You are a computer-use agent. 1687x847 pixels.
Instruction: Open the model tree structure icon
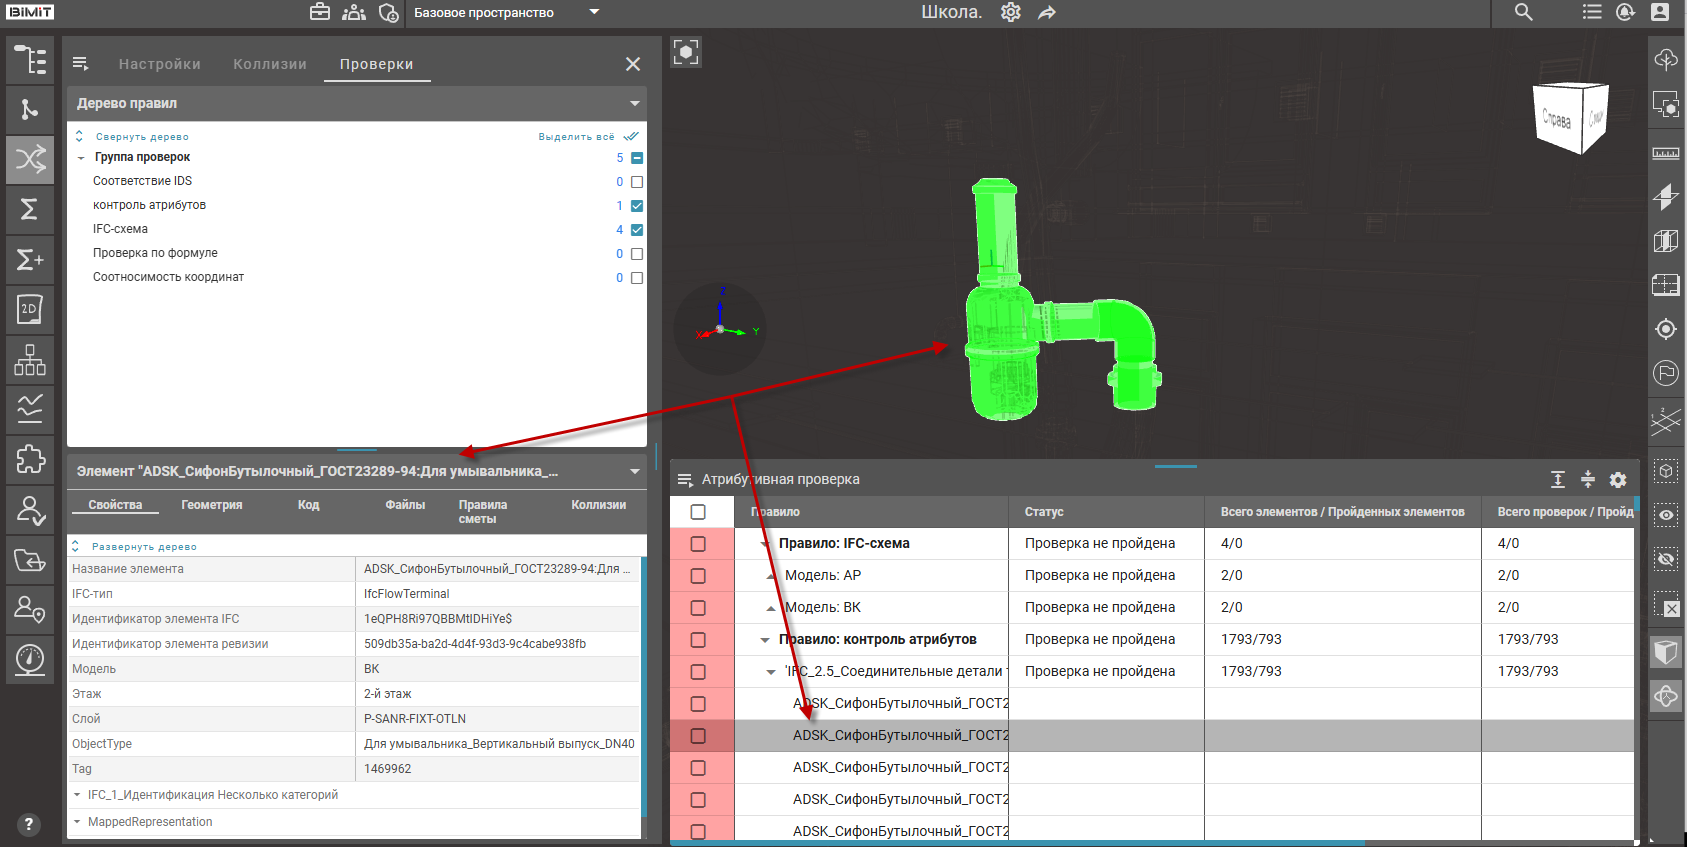click(x=30, y=60)
